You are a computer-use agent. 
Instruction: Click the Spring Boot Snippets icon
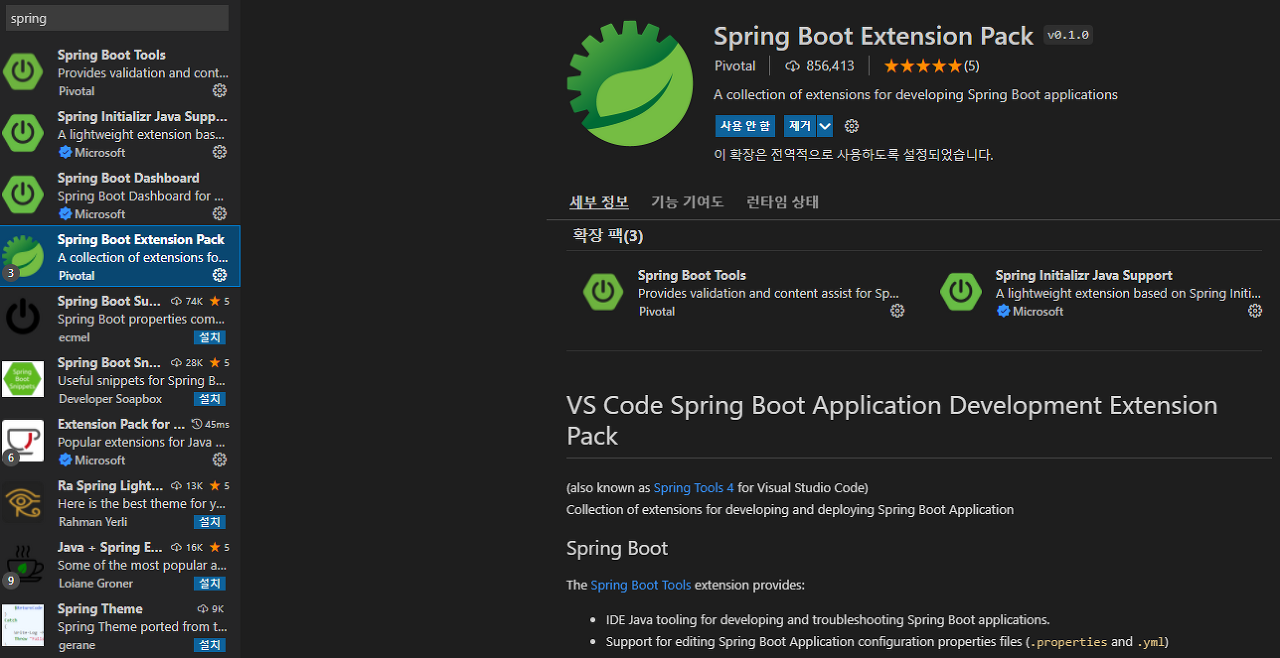(x=23, y=379)
